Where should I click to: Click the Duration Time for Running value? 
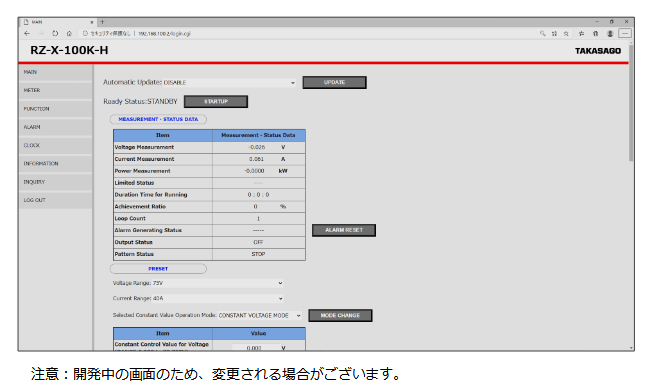(x=258, y=195)
